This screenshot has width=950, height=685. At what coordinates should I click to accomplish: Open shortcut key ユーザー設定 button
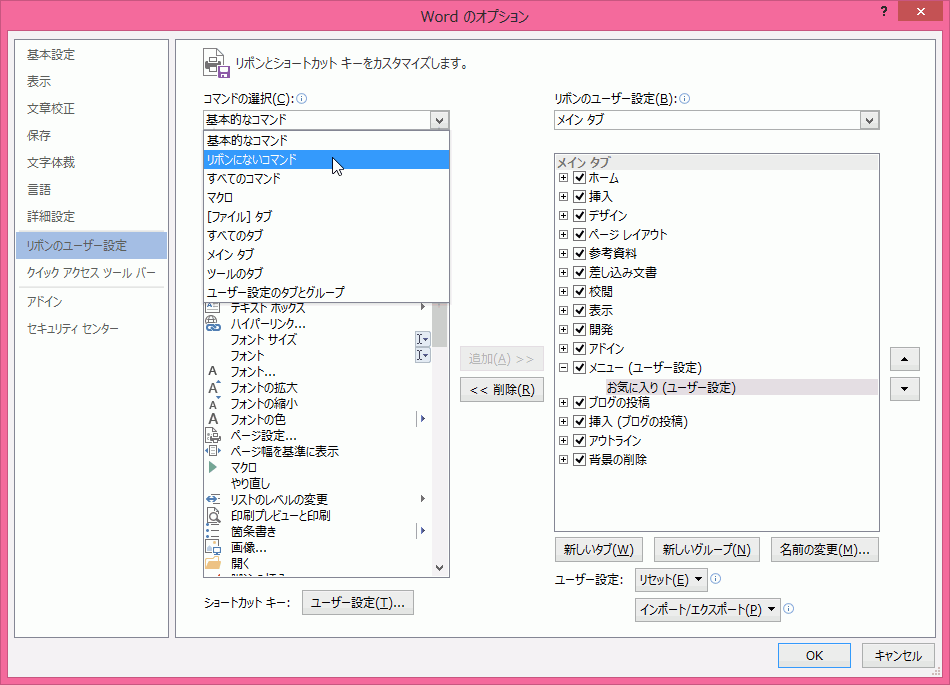(x=357, y=603)
